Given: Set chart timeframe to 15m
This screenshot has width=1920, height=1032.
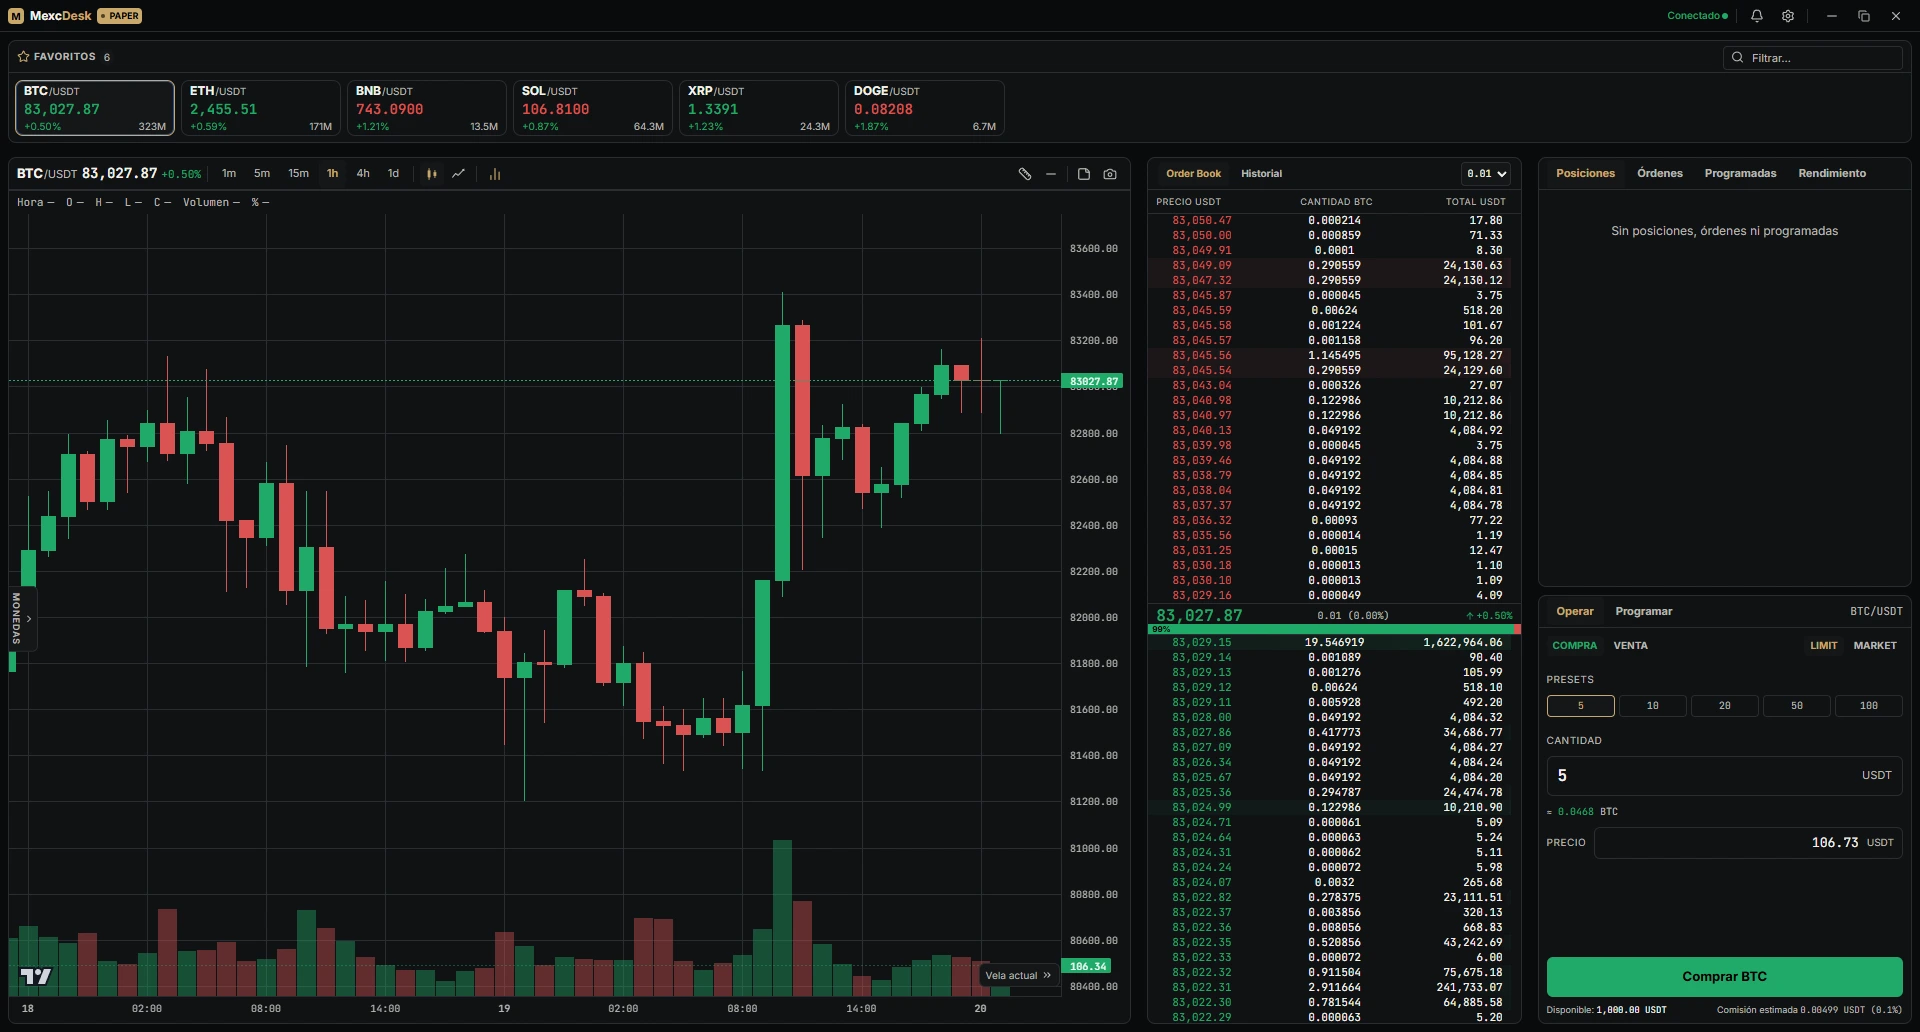Looking at the screenshot, I should 298,174.
